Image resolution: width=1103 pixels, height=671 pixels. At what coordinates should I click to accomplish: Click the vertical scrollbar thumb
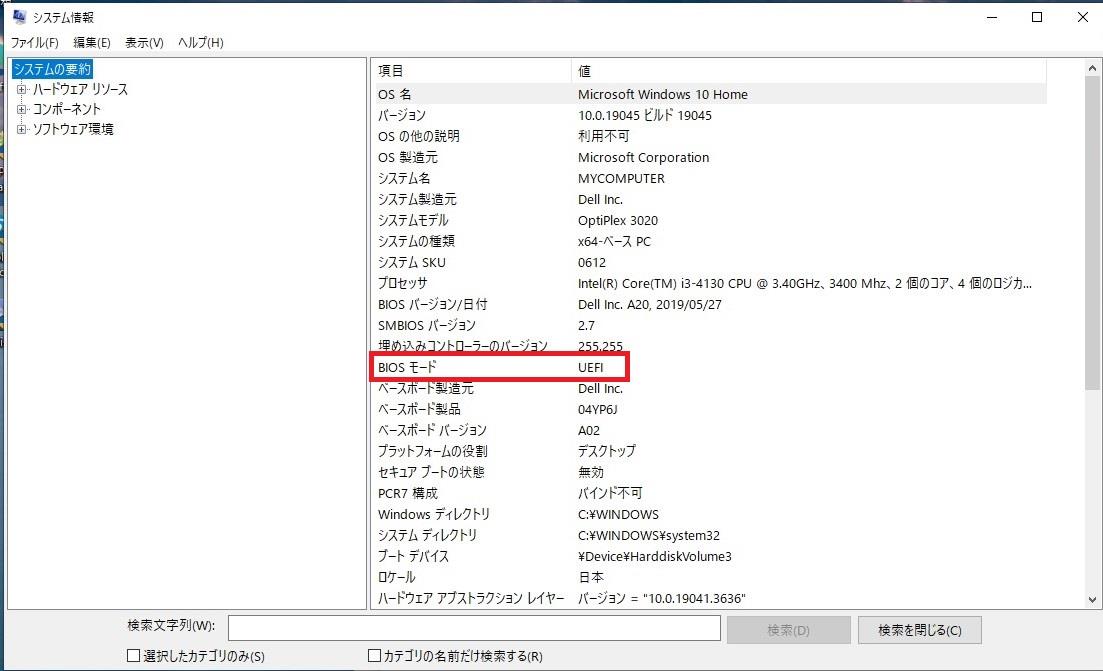click(1092, 232)
